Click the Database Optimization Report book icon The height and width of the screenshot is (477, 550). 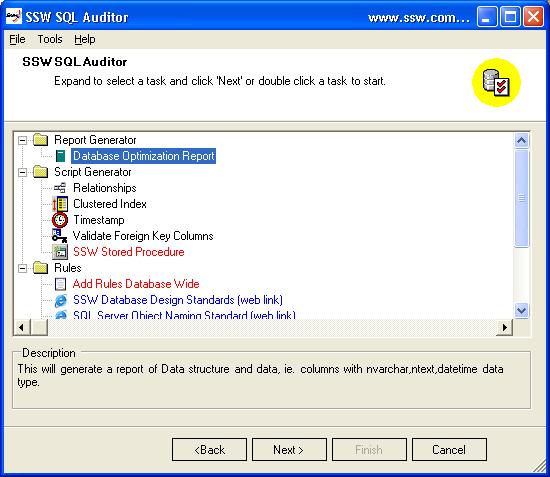click(x=61, y=156)
